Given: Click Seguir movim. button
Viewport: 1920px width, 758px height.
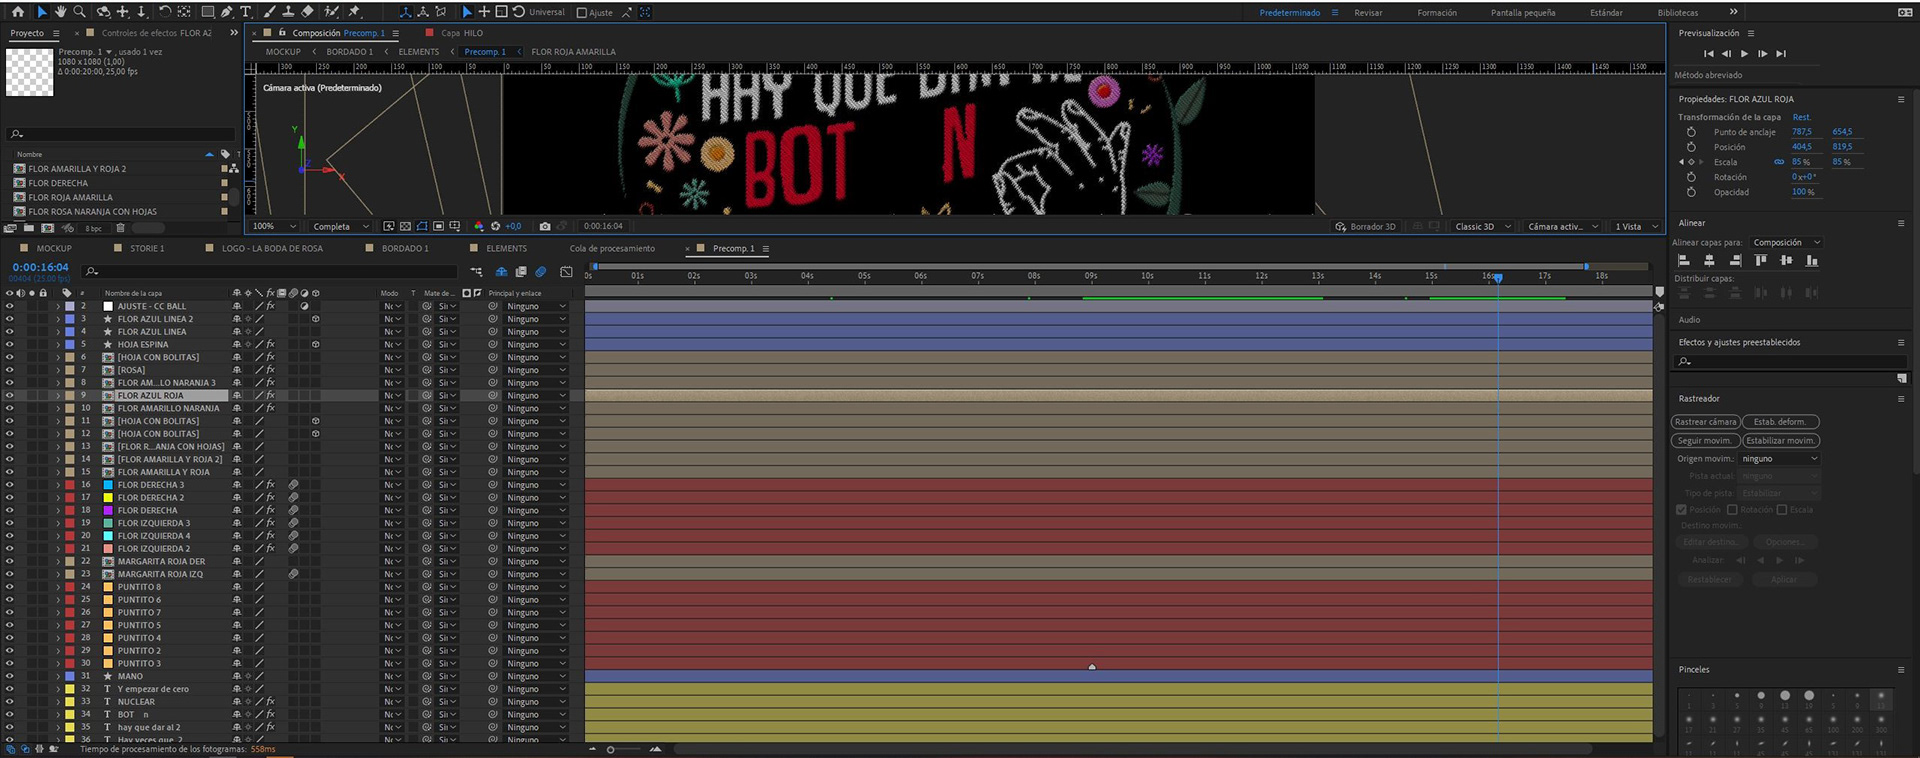Looking at the screenshot, I should 1704,441.
